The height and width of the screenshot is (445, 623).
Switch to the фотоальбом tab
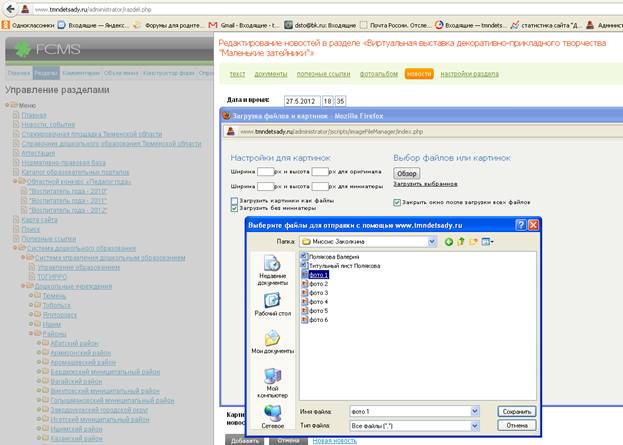coord(379,74)
